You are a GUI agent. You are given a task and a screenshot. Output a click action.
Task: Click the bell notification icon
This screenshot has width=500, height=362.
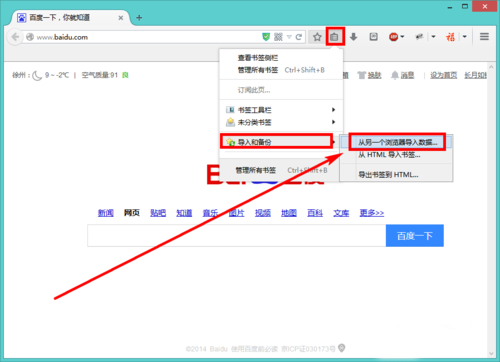395,75
